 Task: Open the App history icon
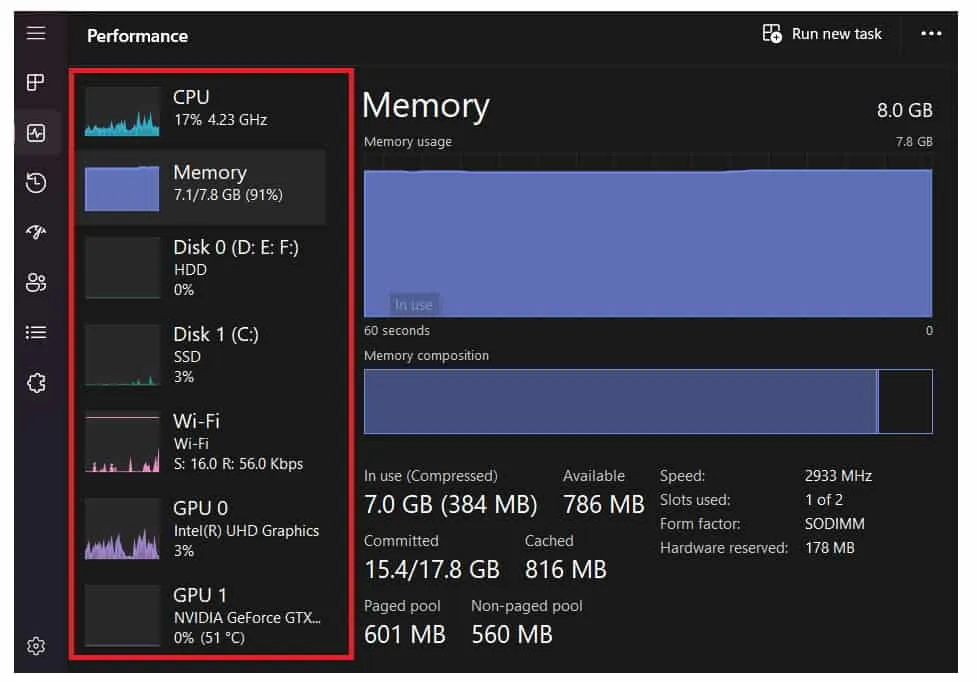coord(36,182)
